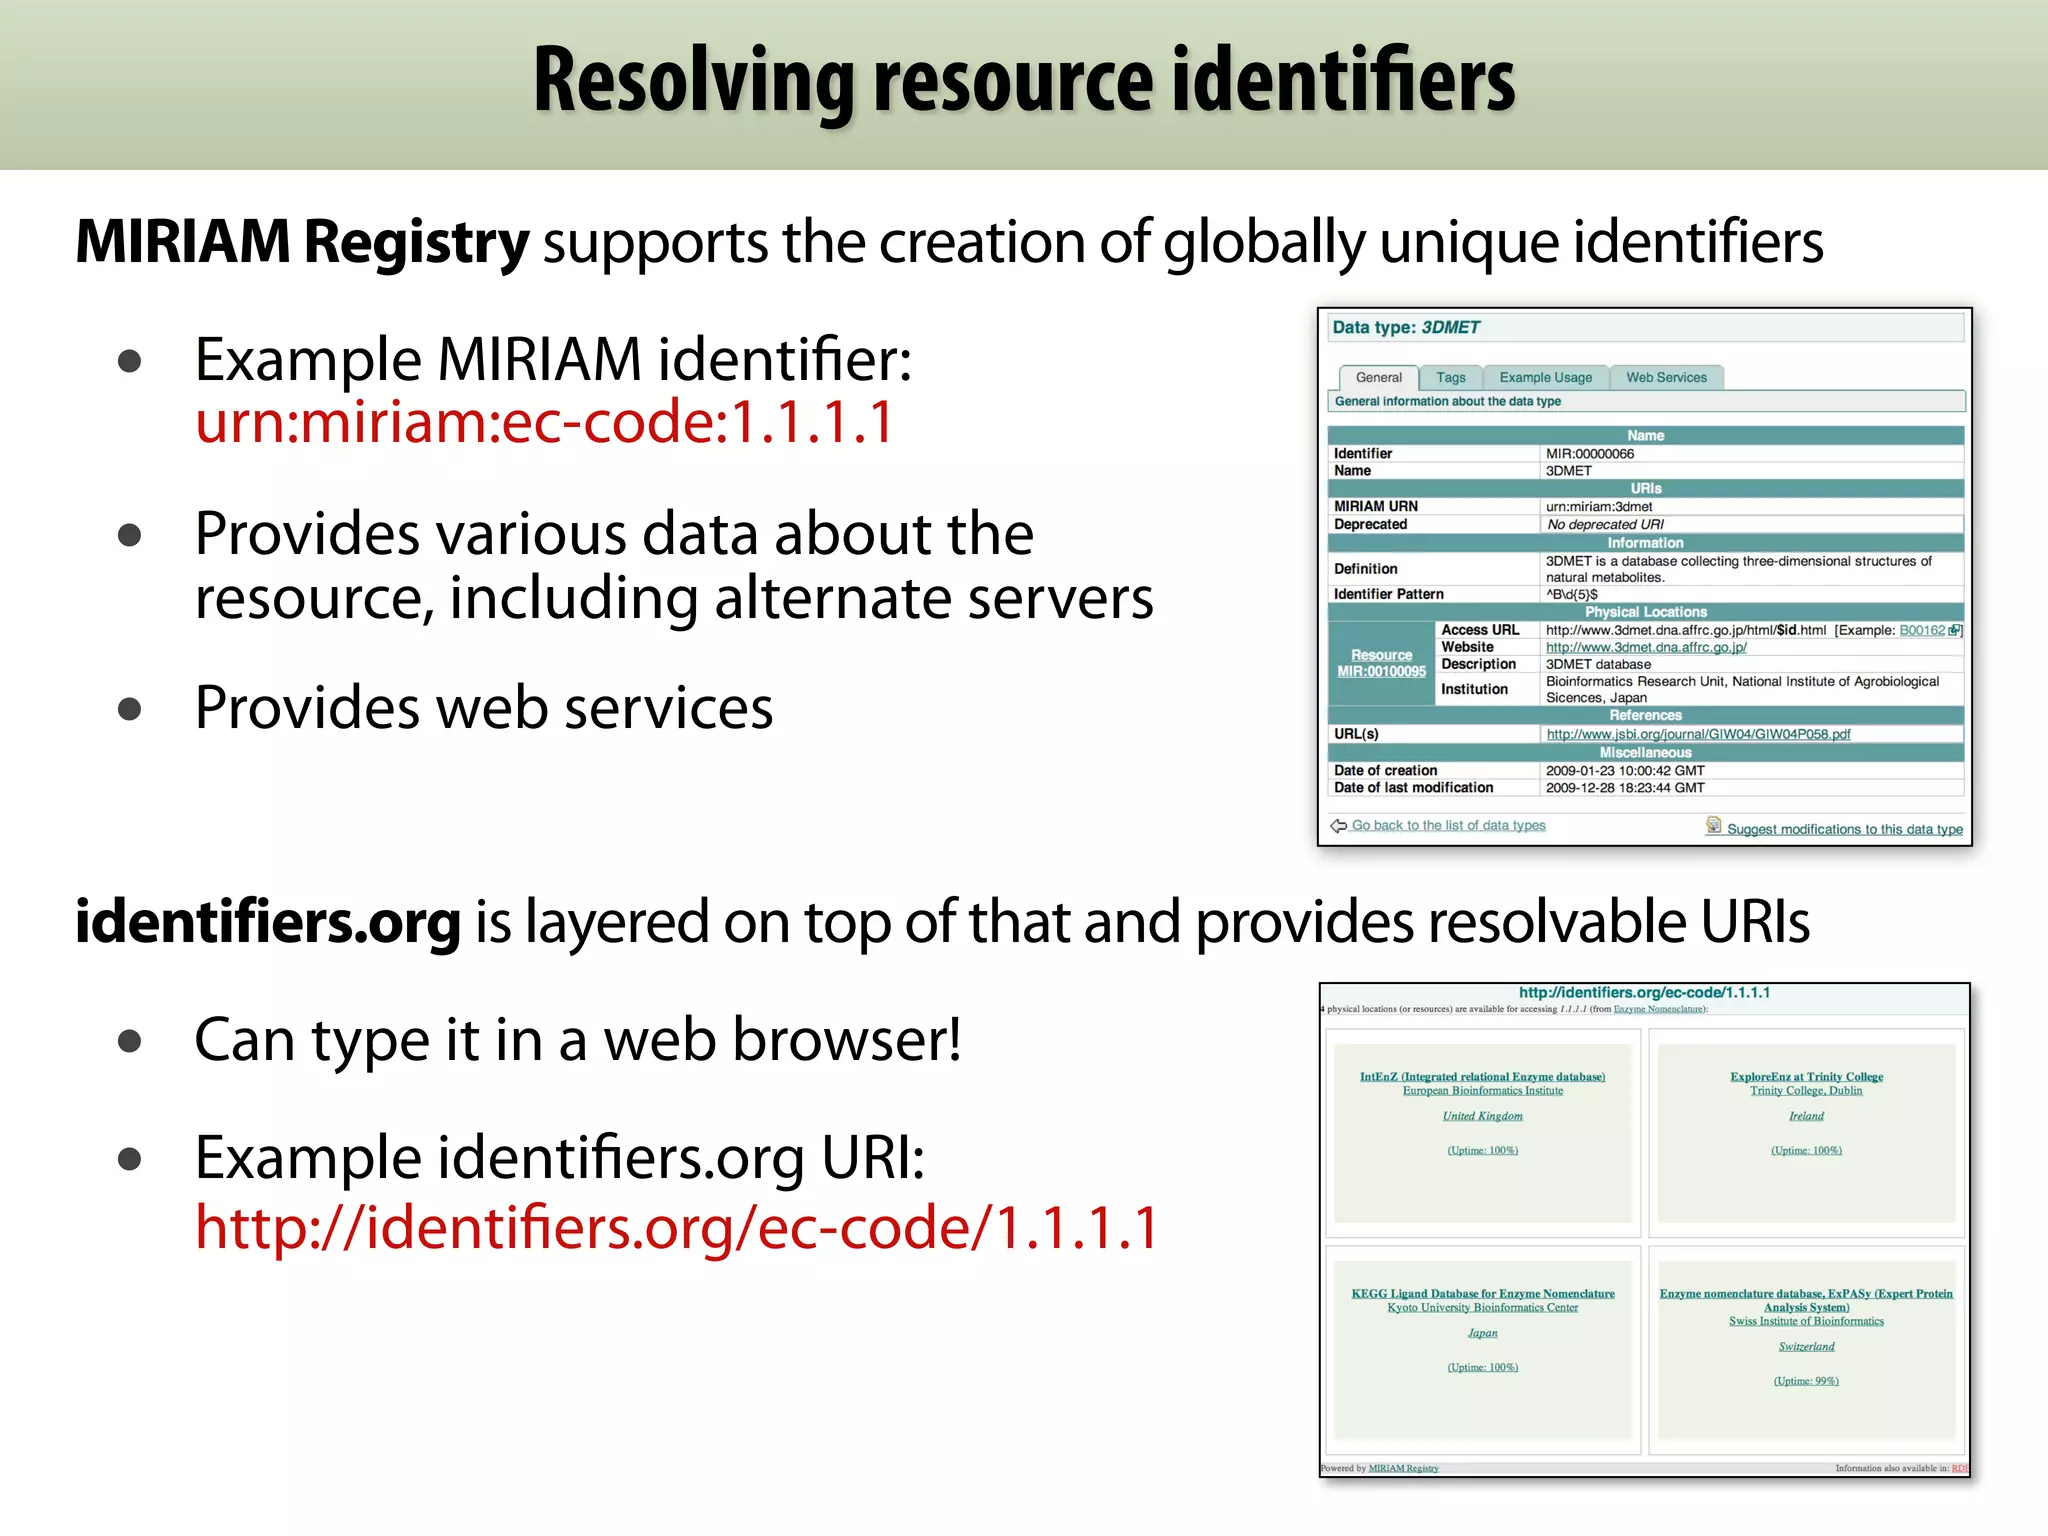2048x1536 pixels.
Task: Click the bold 'MIRIAM Registry' heading text
Action: pyautogui.click(x=302, y=242)
